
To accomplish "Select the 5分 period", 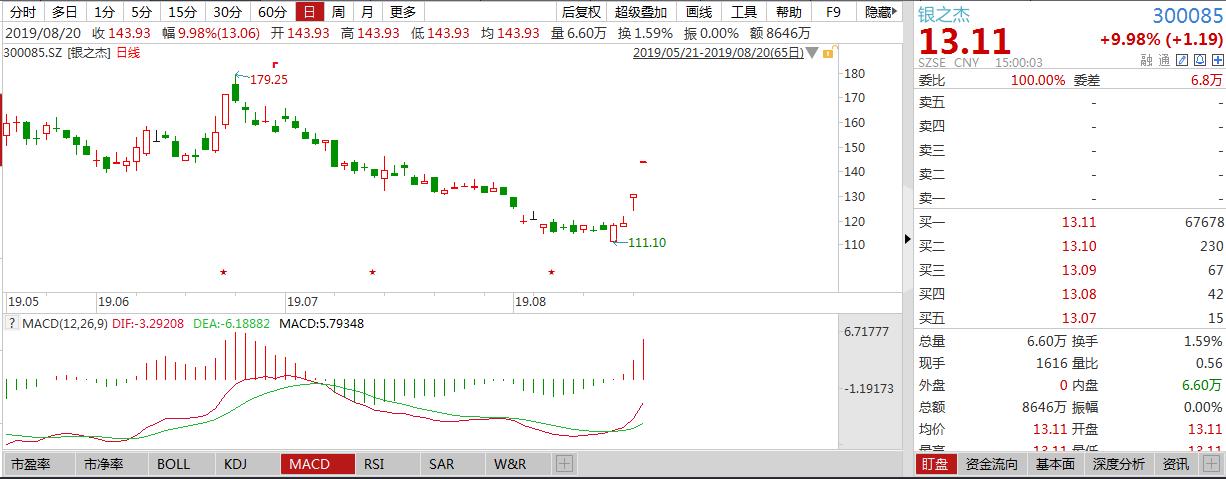I will (x=142, y=12).
